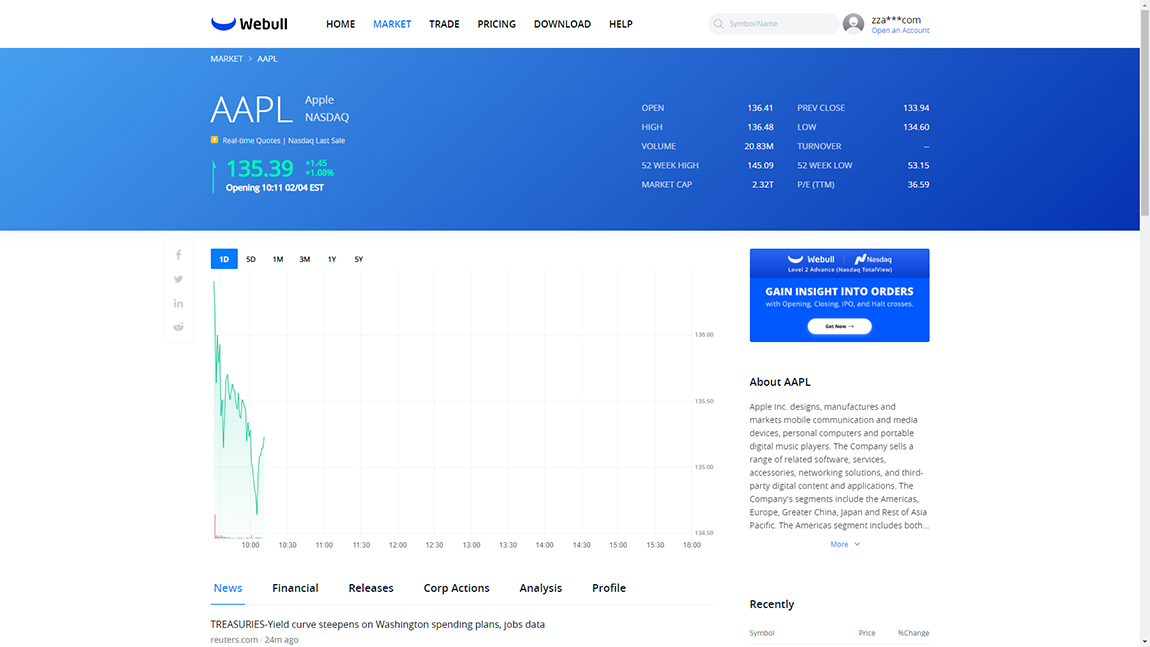Click Get Now button in ad banner

[839, 326]
